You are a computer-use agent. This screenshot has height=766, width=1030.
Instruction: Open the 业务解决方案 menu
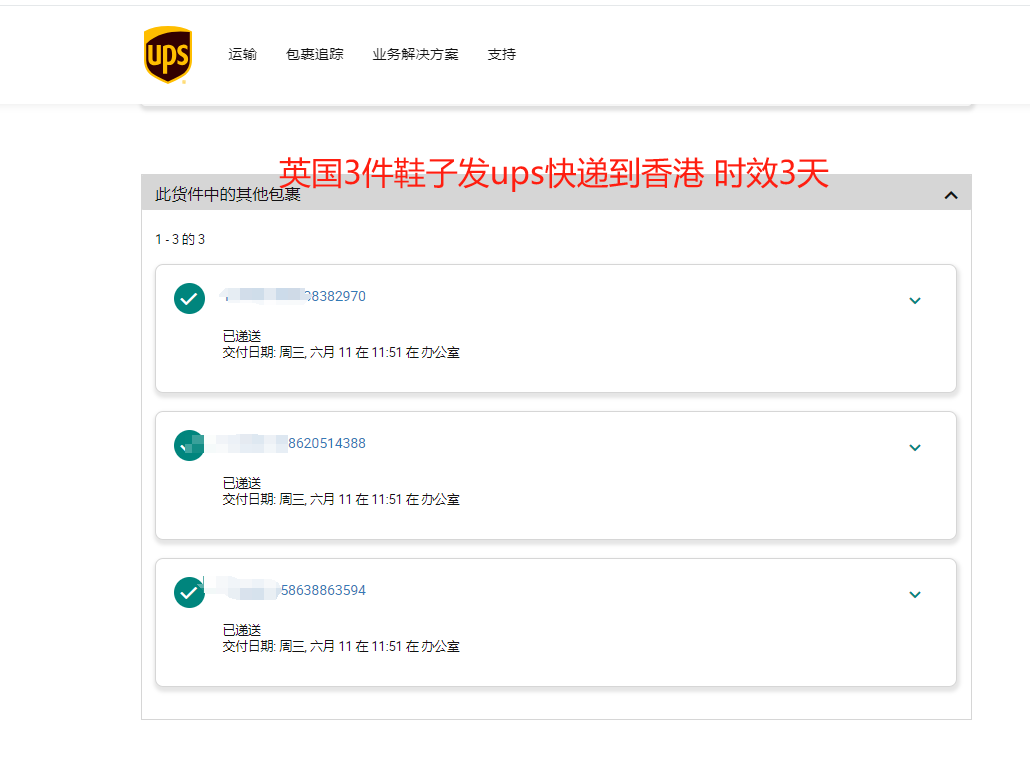415,55
